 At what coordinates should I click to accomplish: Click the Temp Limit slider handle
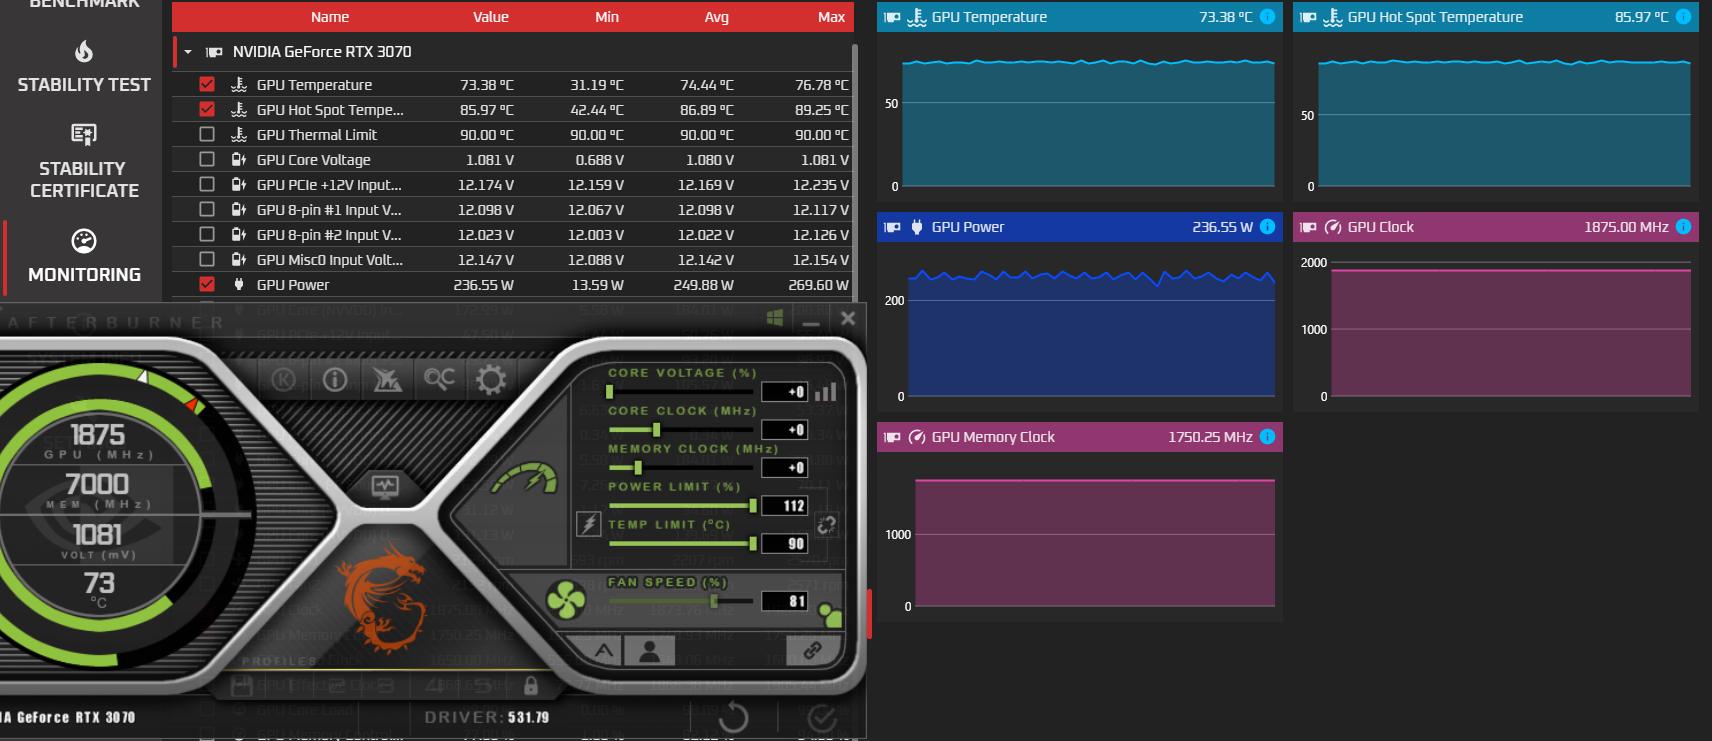tap(752, 544)
